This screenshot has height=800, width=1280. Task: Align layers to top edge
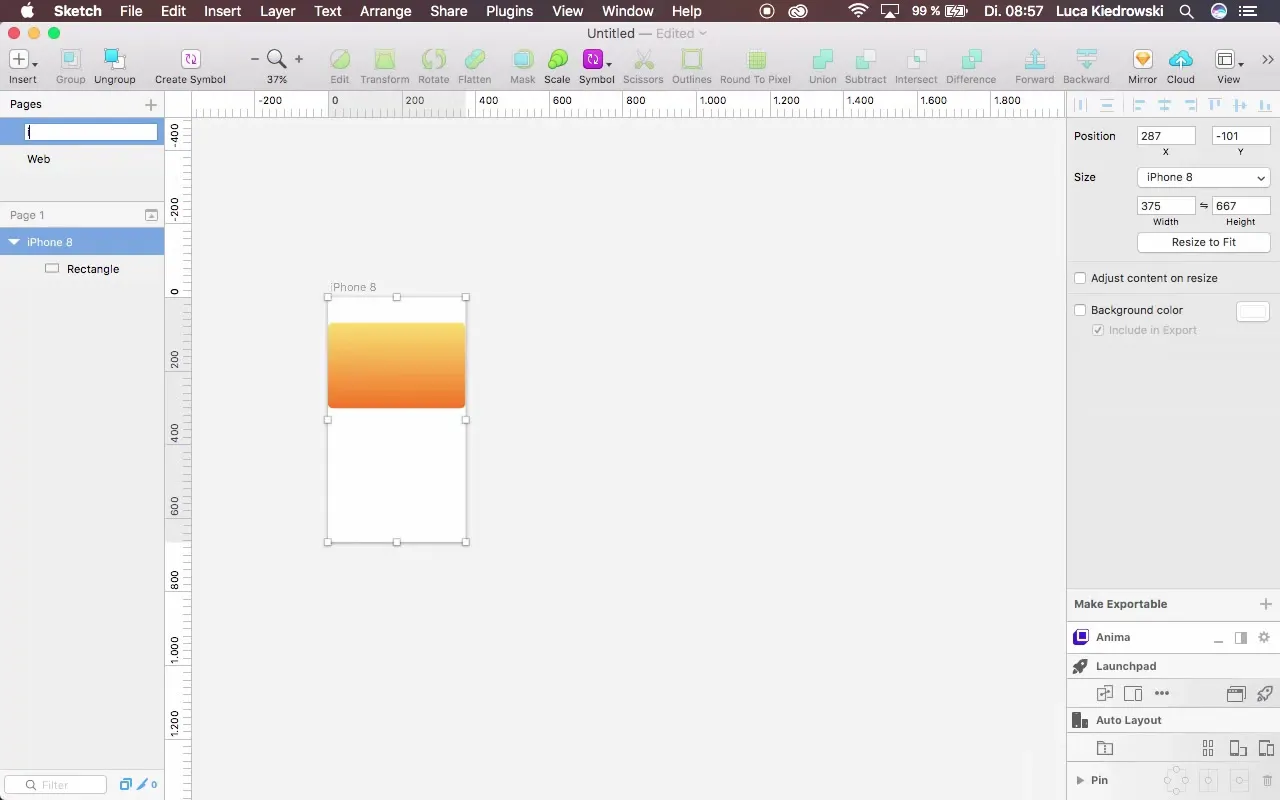point(1215,104)
